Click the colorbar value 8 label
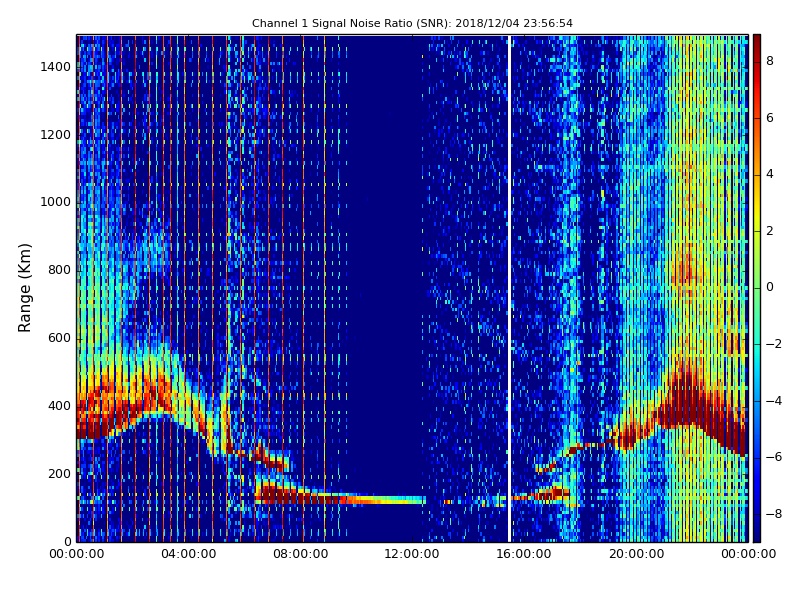 pos(770,61)
